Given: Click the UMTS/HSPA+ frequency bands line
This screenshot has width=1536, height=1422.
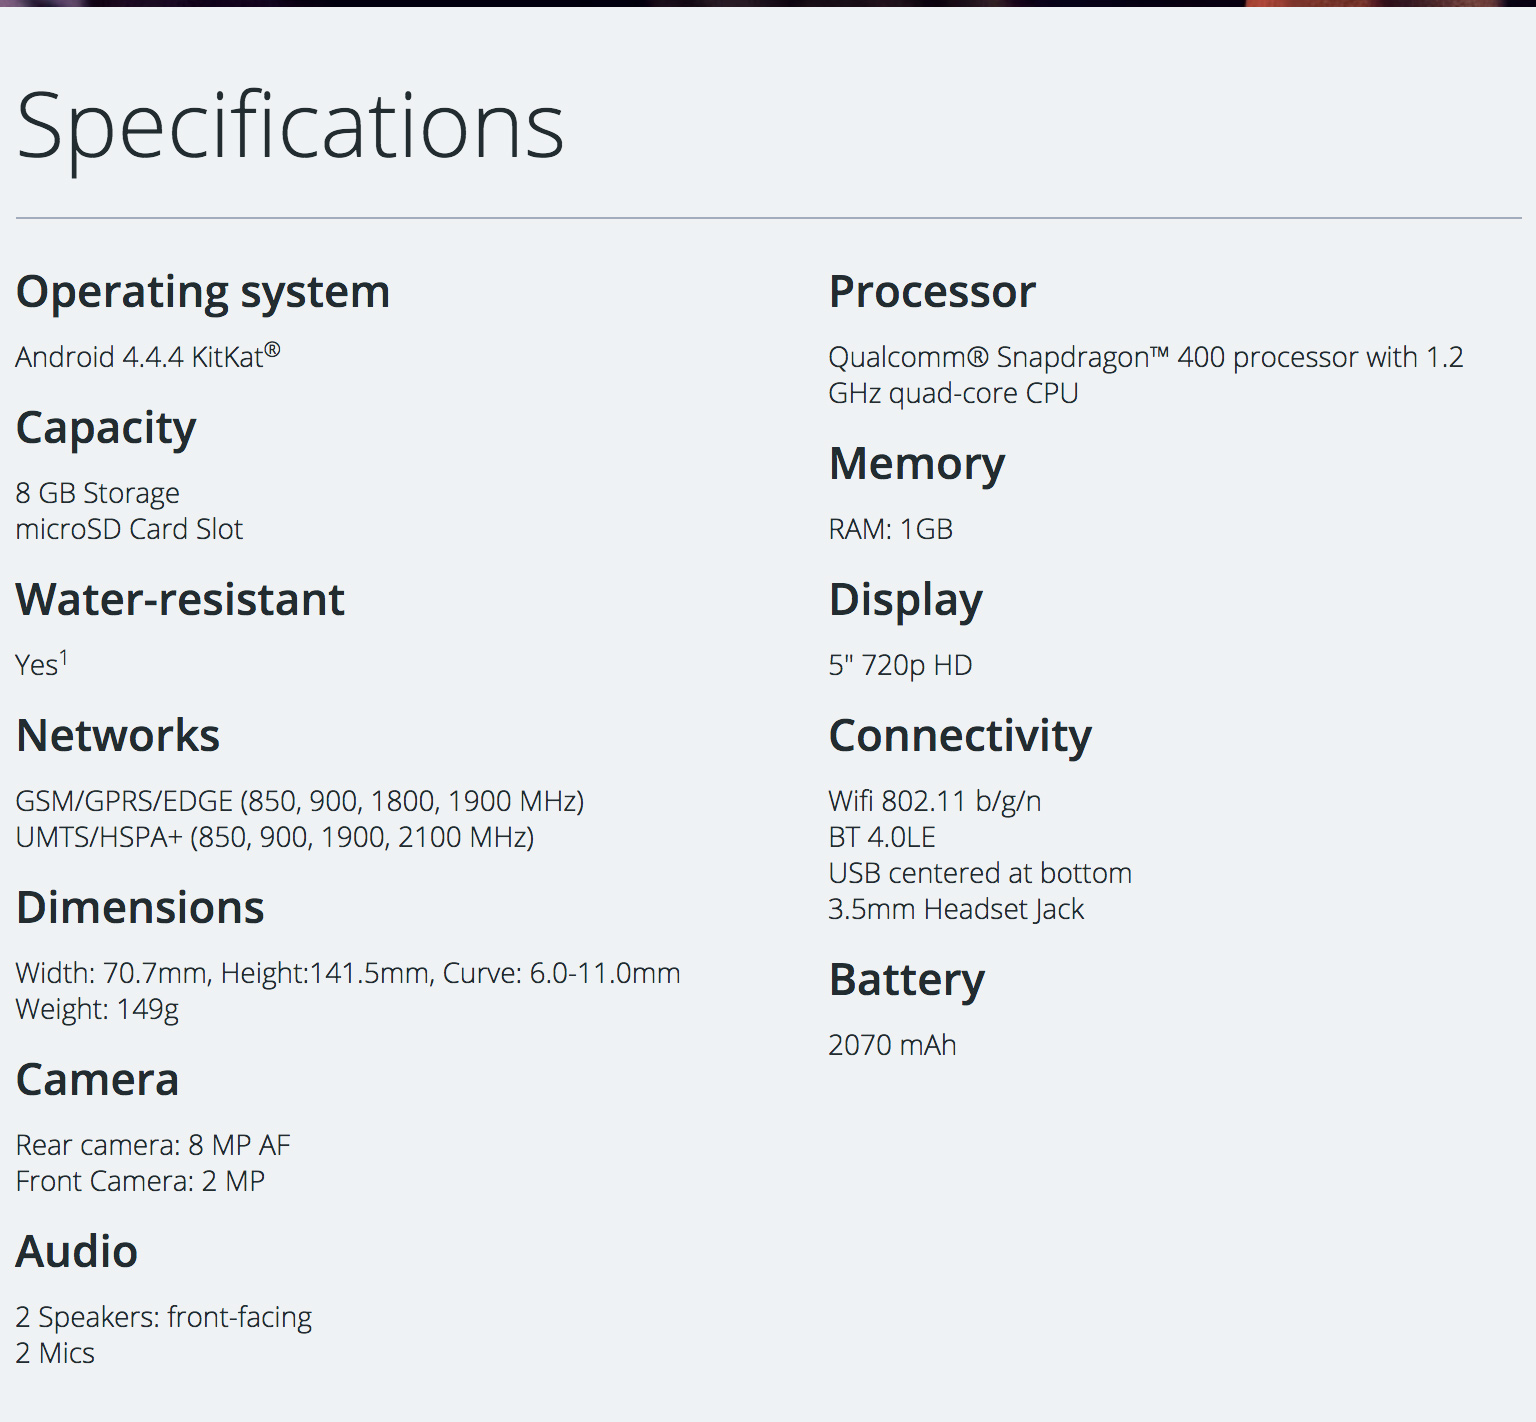Looking at the screenshot, I should [x=275, y=837].
